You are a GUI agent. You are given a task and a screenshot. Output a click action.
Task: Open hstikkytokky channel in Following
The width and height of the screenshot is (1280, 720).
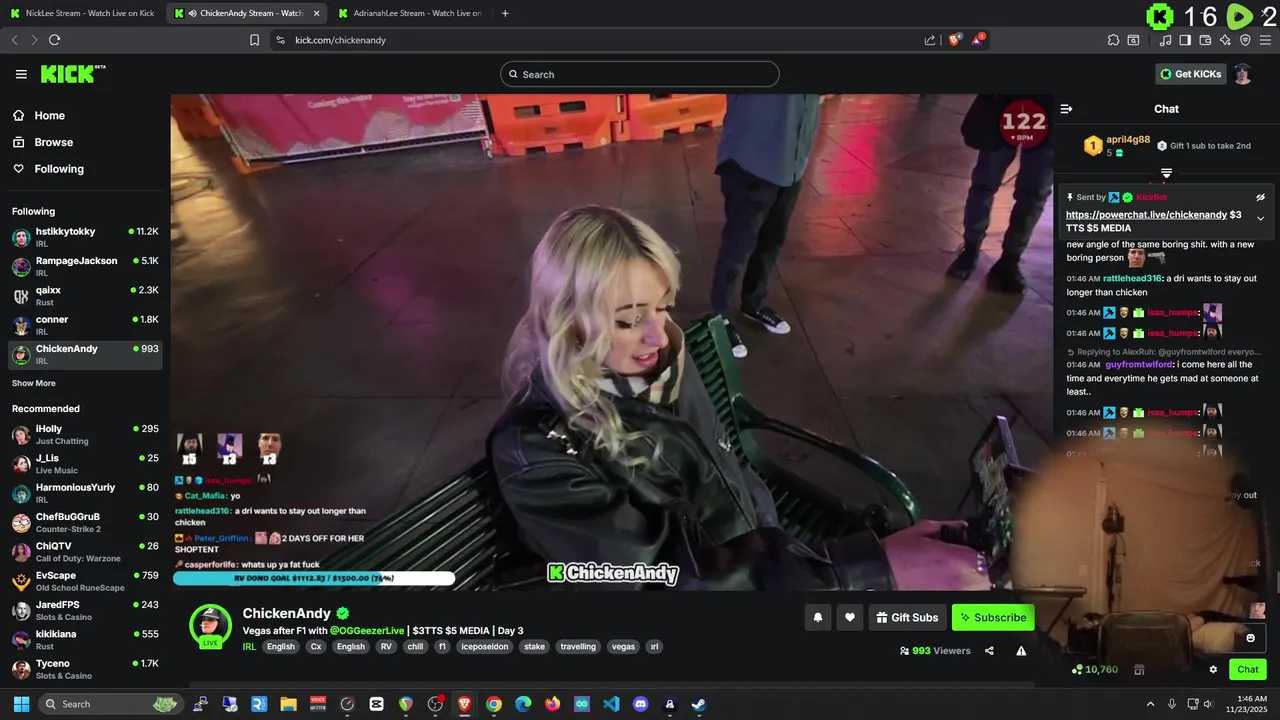[x=85, y=236]
